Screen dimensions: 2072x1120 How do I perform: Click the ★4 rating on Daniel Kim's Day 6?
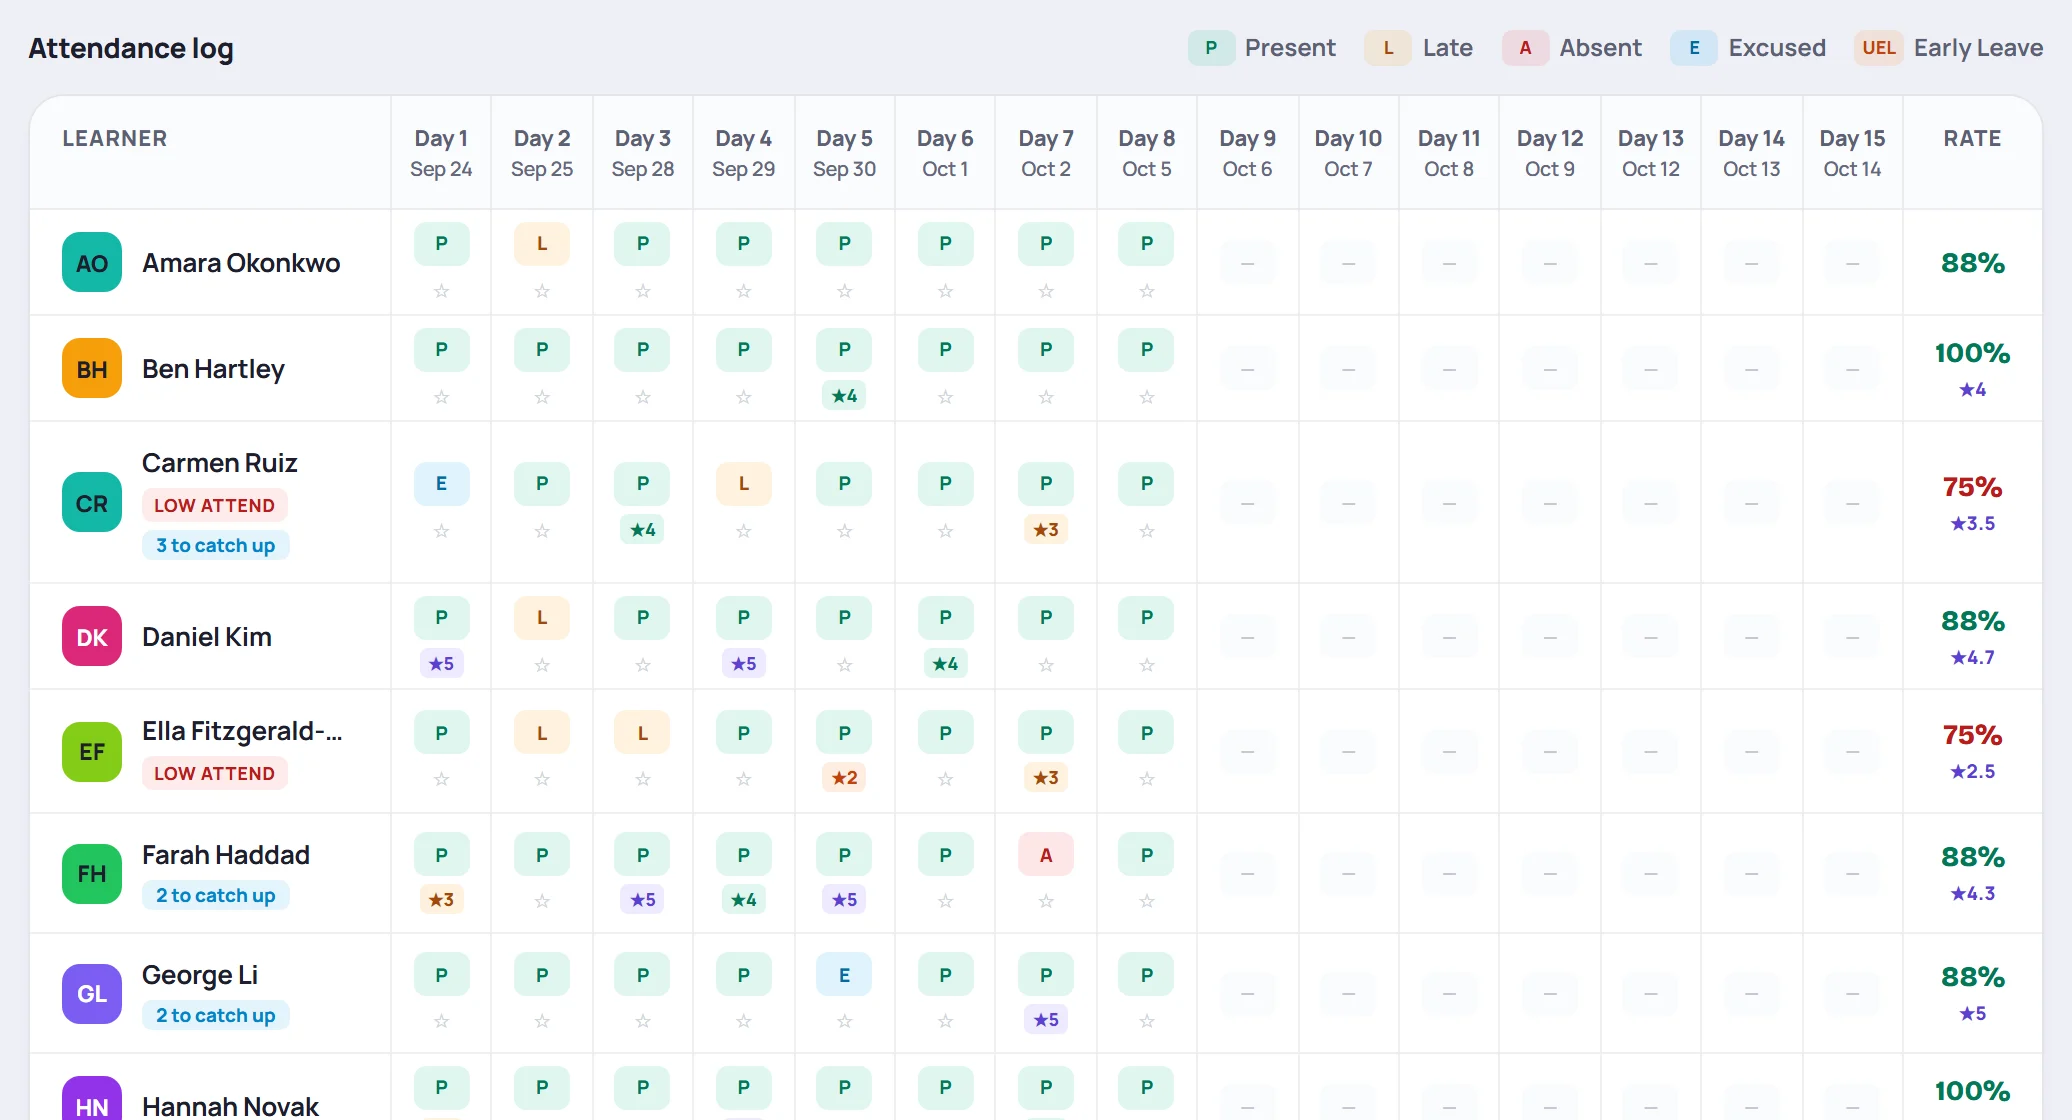(945, 664)
